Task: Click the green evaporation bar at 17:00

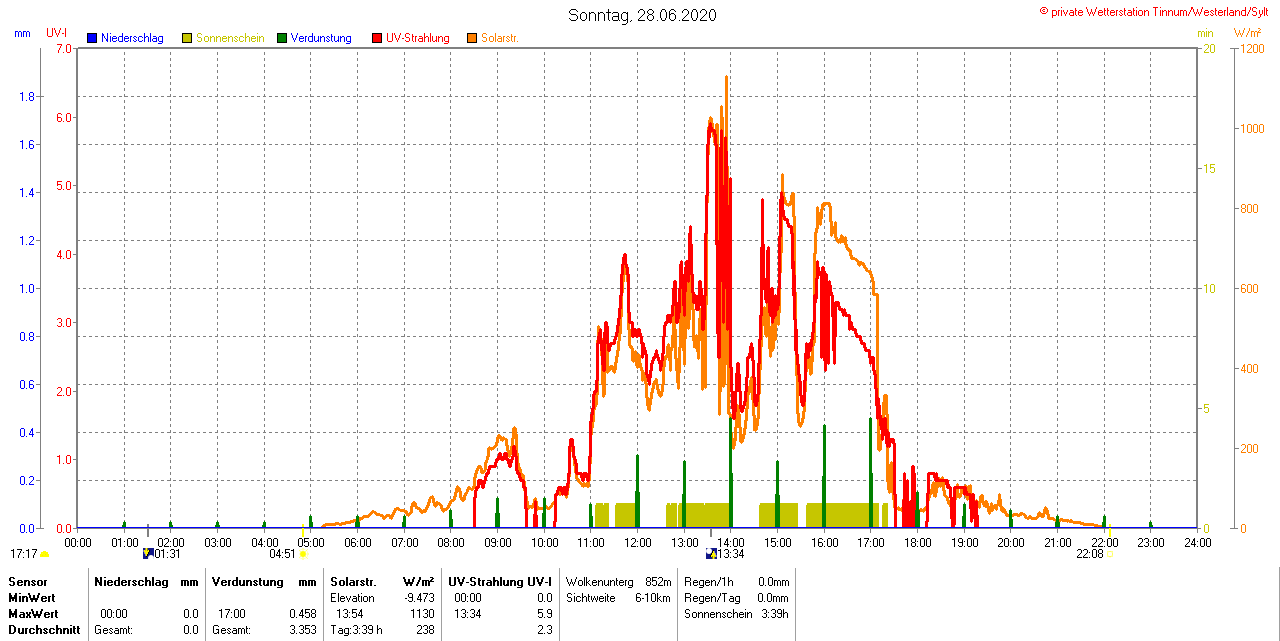Action: tap(870, 473)
